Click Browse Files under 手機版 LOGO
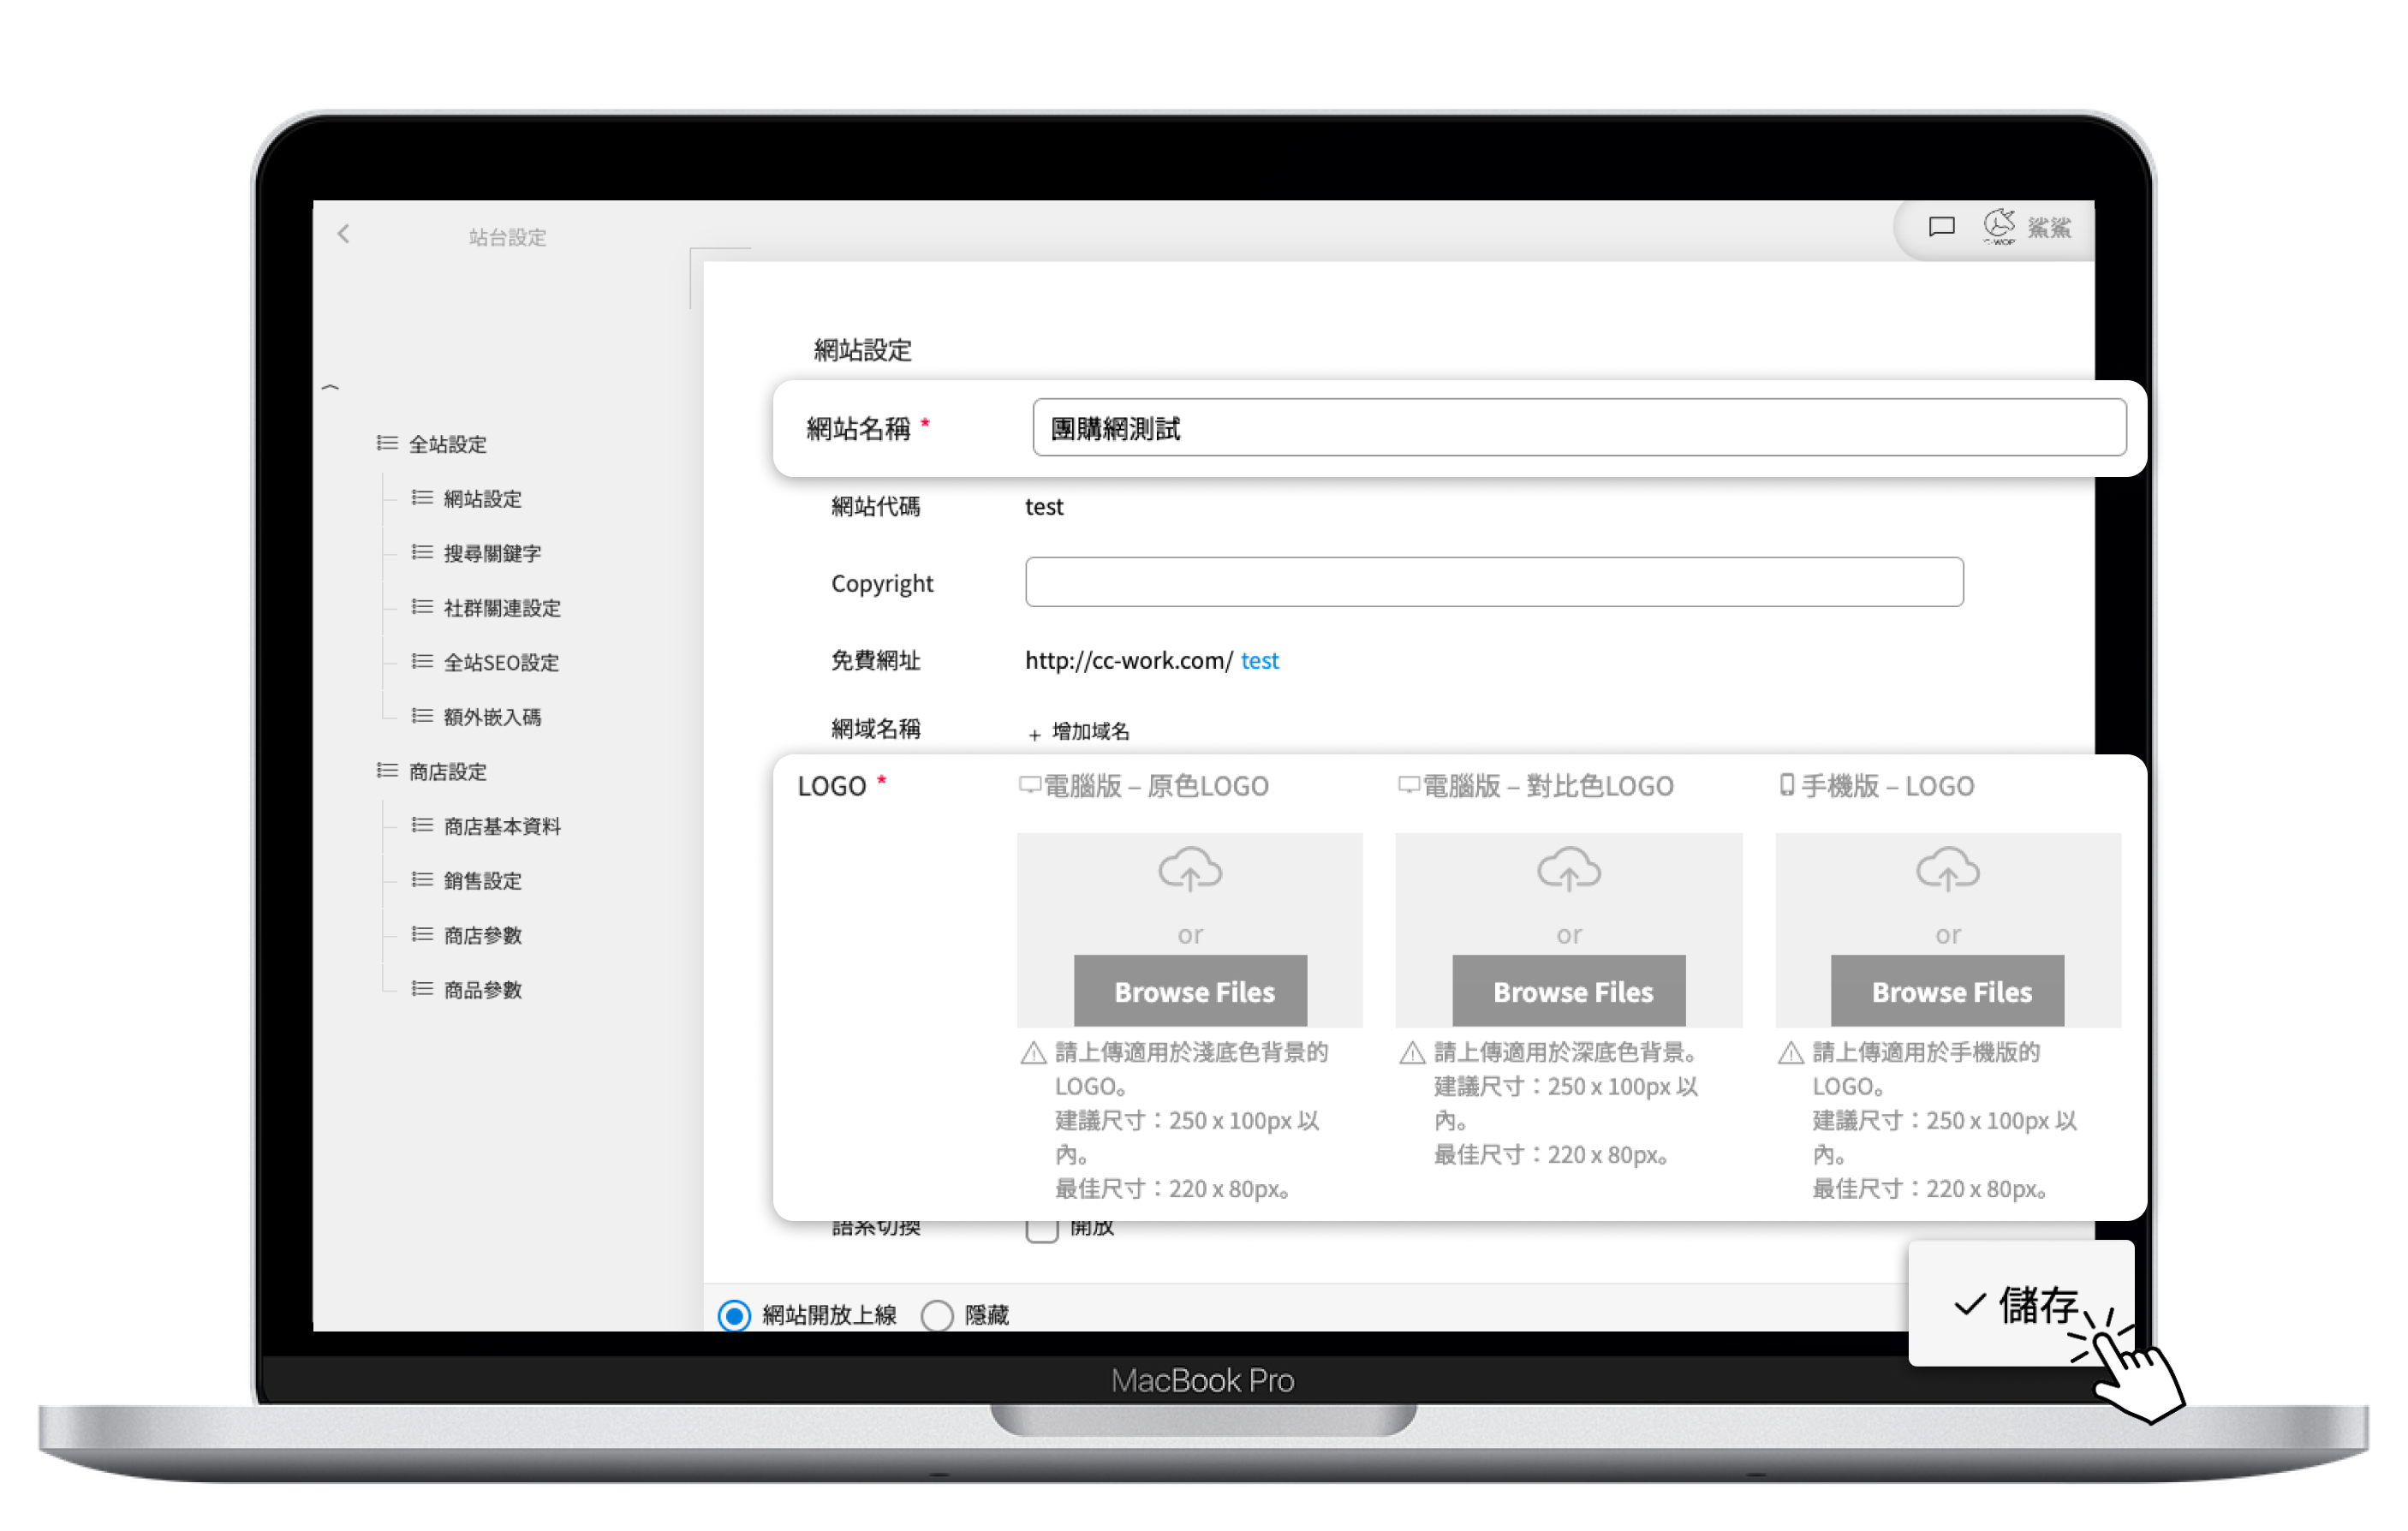2408x1531 pixels. pyautogui.click(x=1947, y=991)
